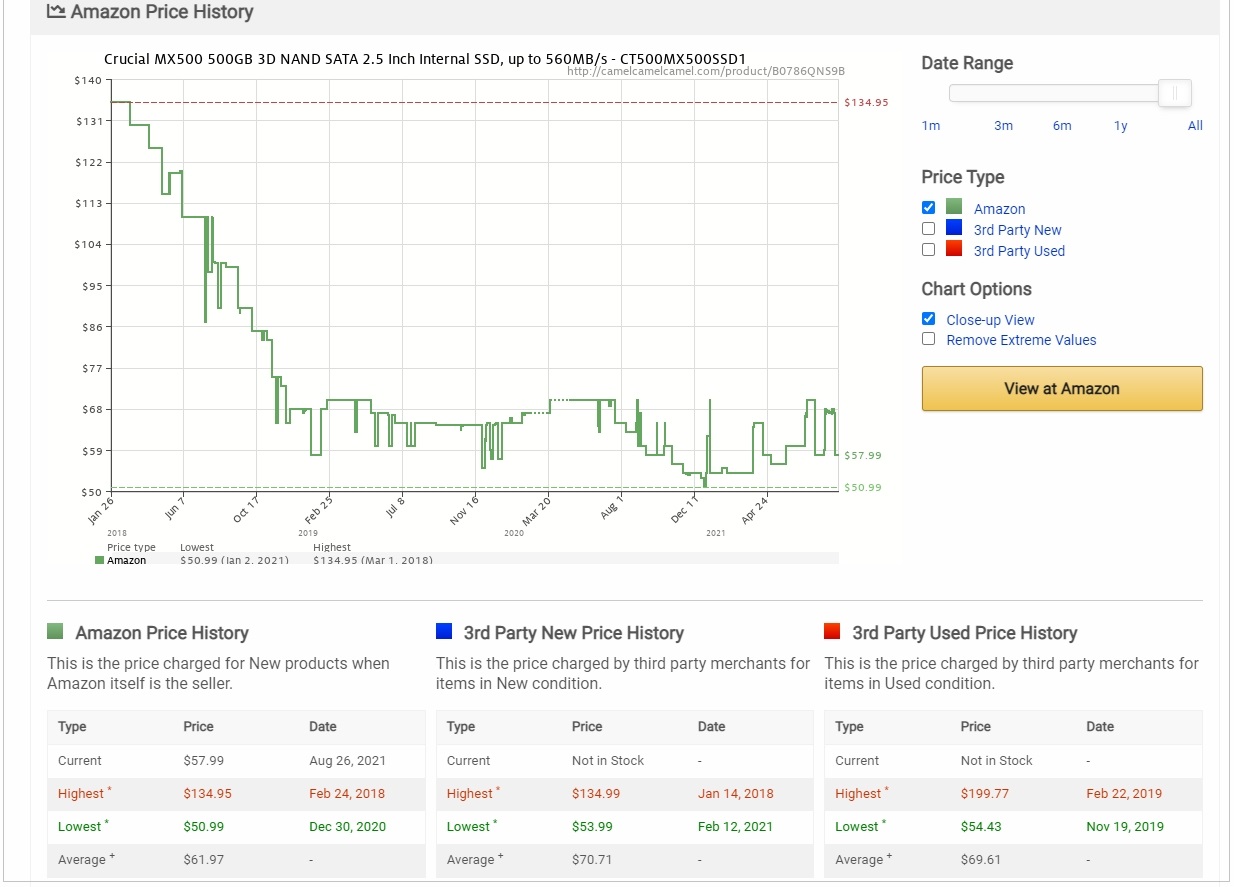The width and height of the screenshot is (1234, 887).
Task: Click the $57.99 current price chart label
Action: [863, 455]
